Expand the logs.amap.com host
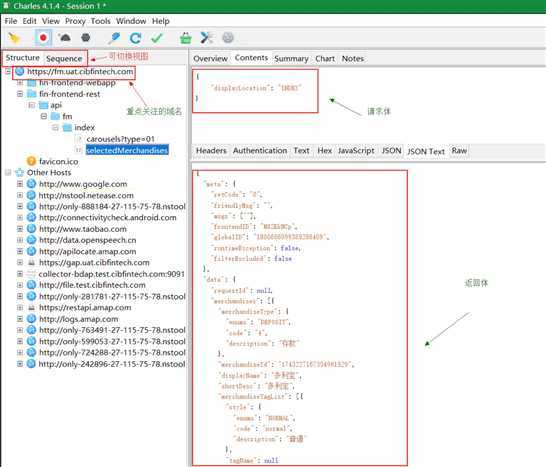Viewport: 546px width, 467px height. pyautogui.click(x=20, y=319)
